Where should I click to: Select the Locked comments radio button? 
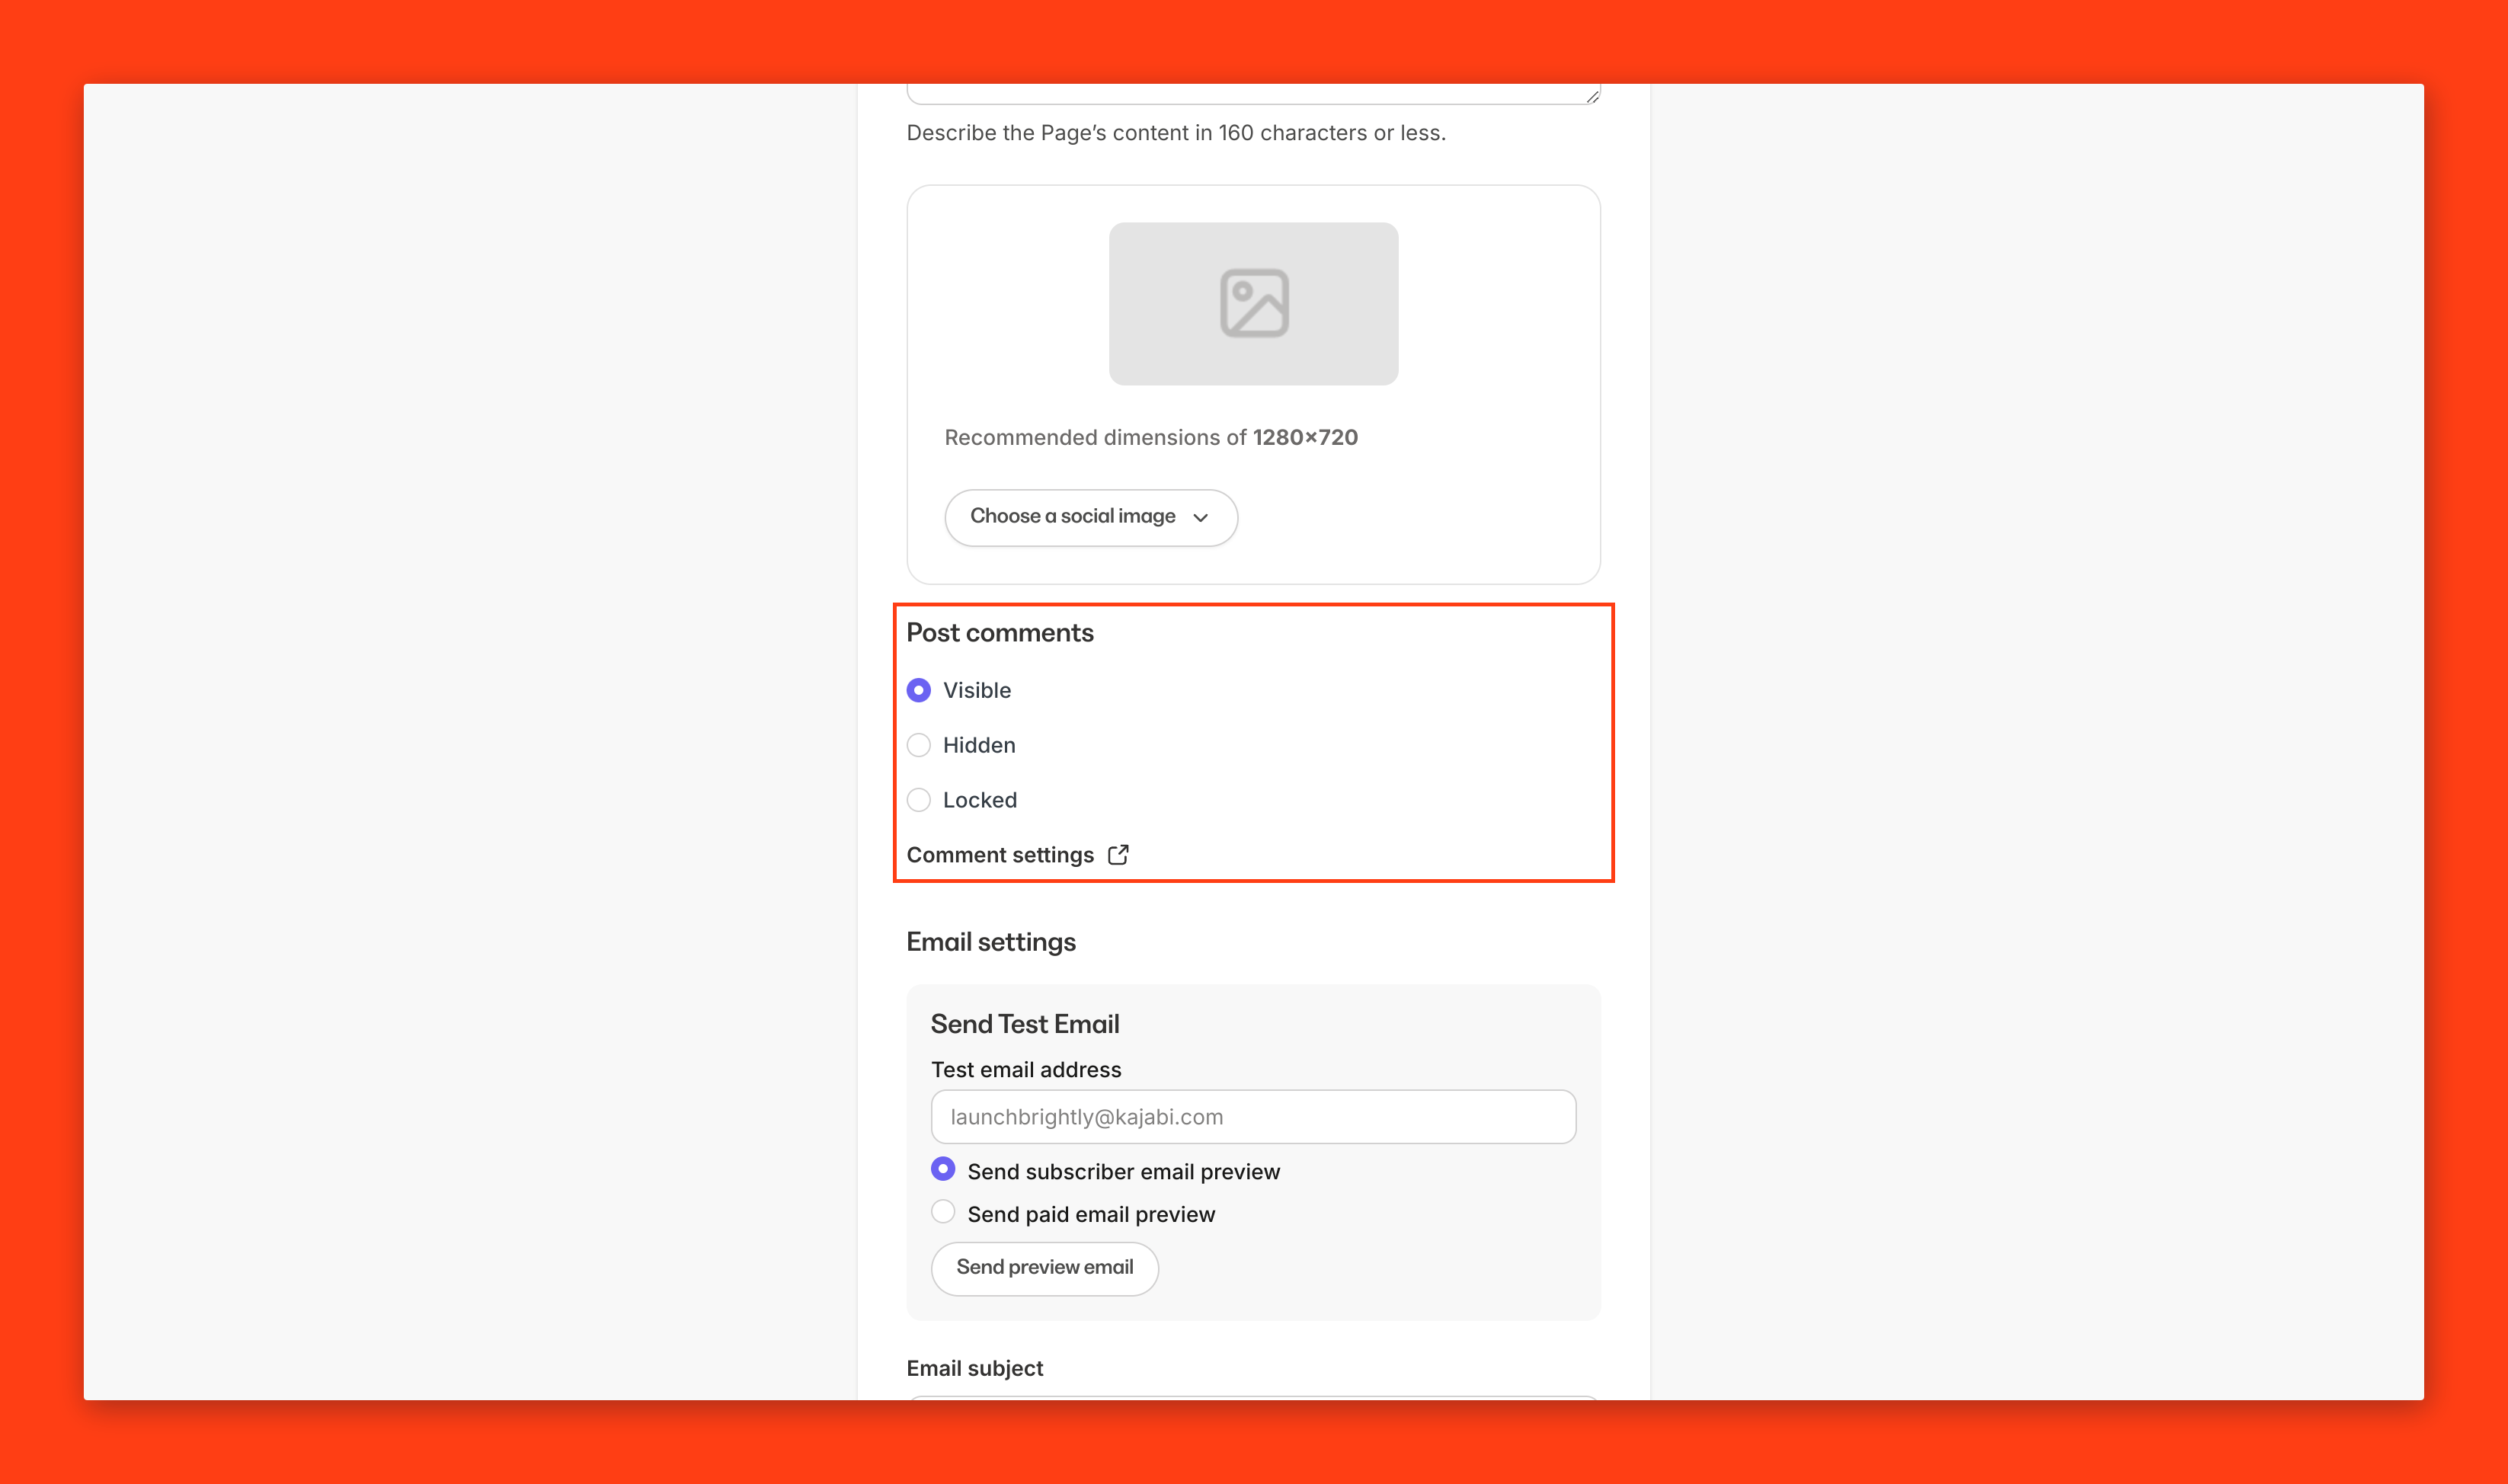point(919,800)
